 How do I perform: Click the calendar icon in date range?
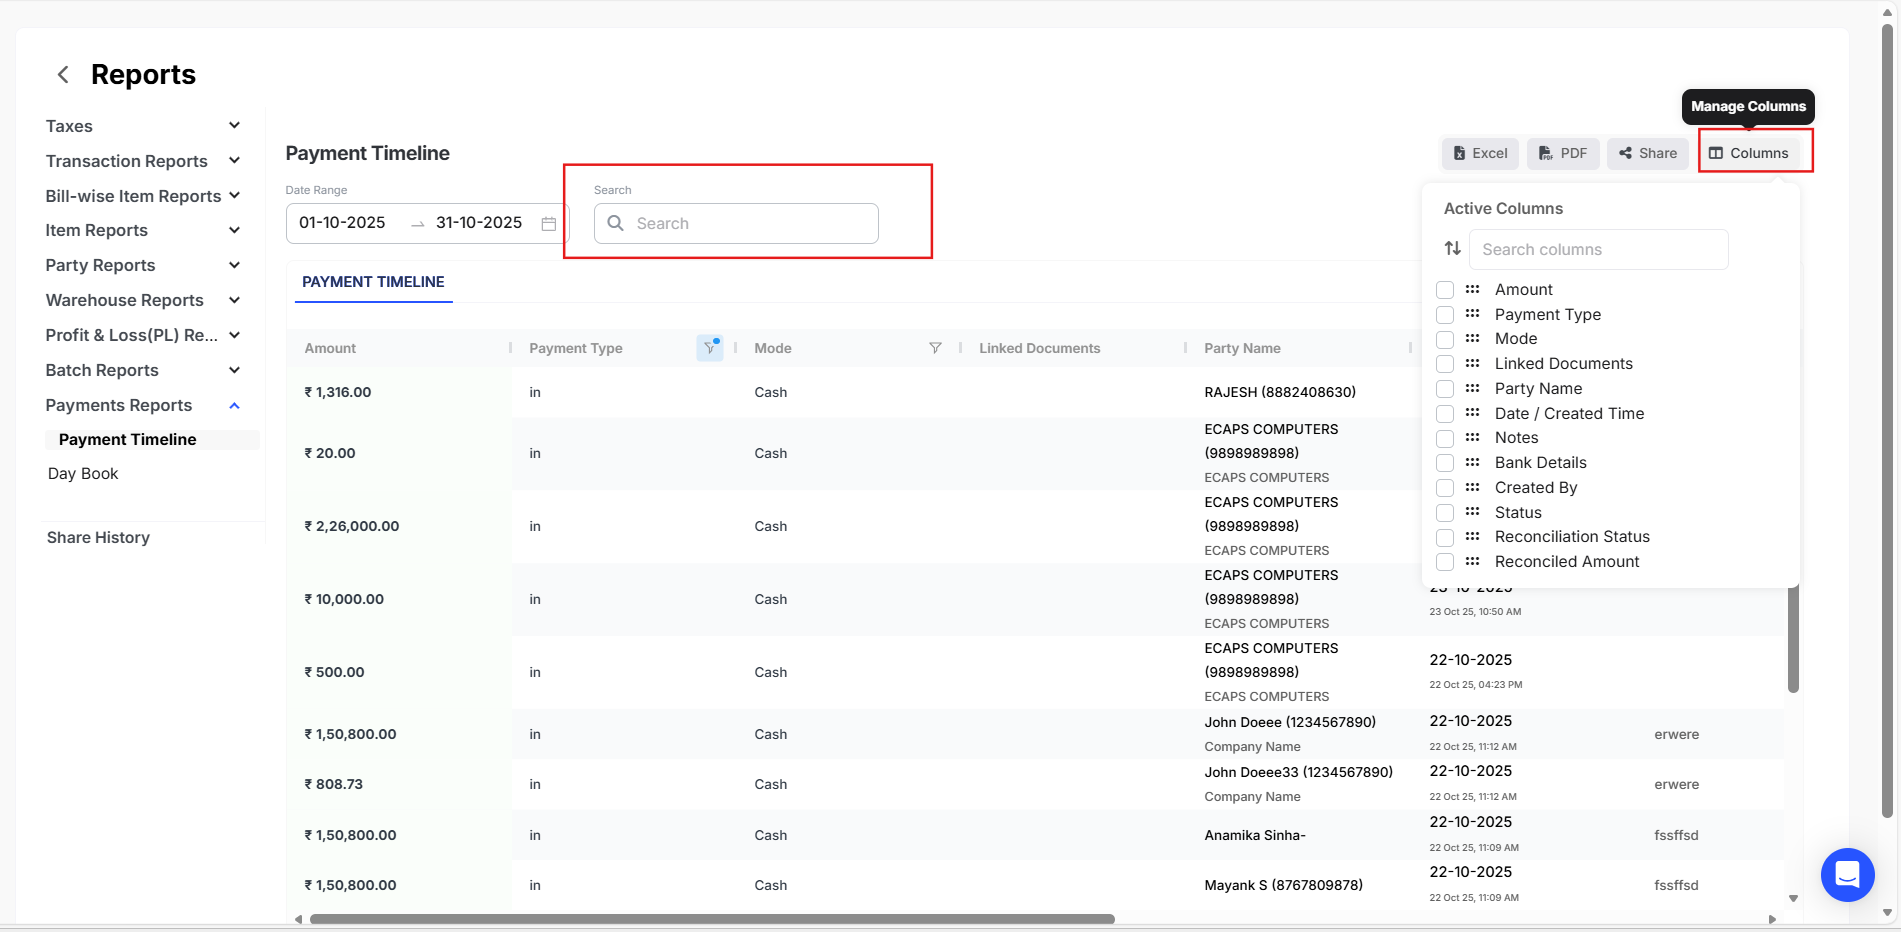(549, 223)
